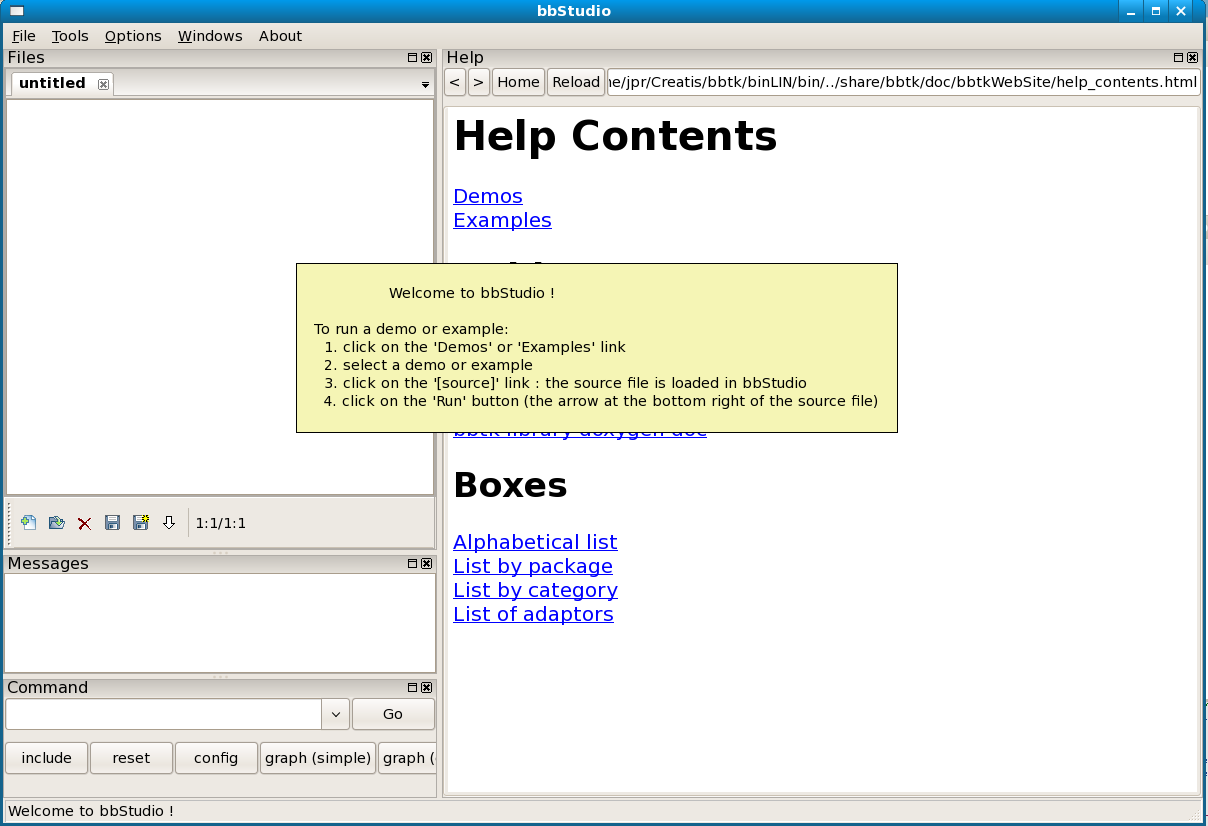Open a file using the folder icon
Viewport: 1208px width, 826px height.
[57, 522]
